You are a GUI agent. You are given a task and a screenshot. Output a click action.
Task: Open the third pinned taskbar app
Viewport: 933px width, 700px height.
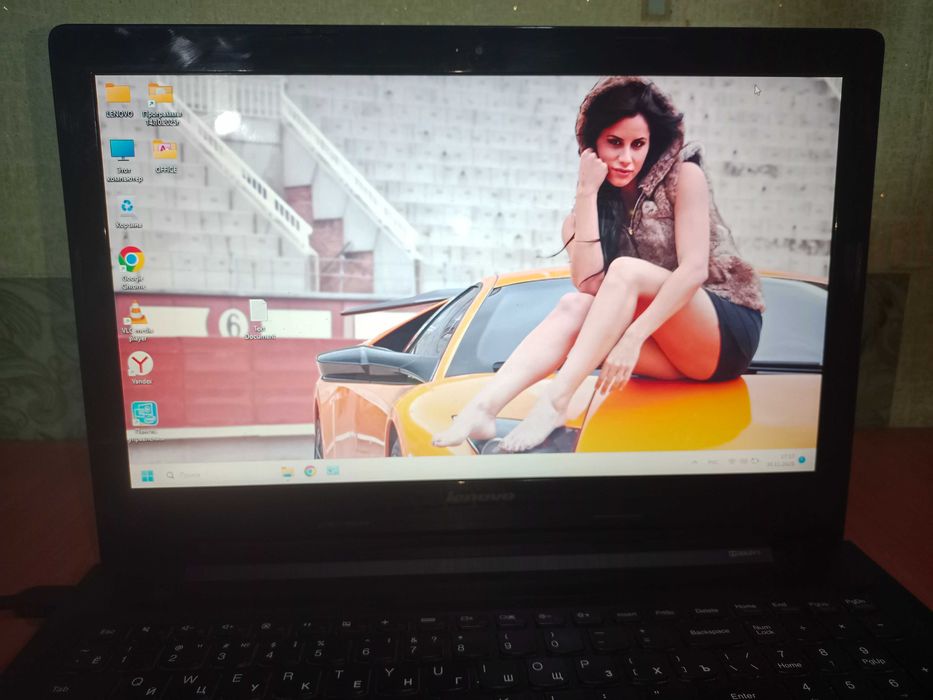coord(333,470)
